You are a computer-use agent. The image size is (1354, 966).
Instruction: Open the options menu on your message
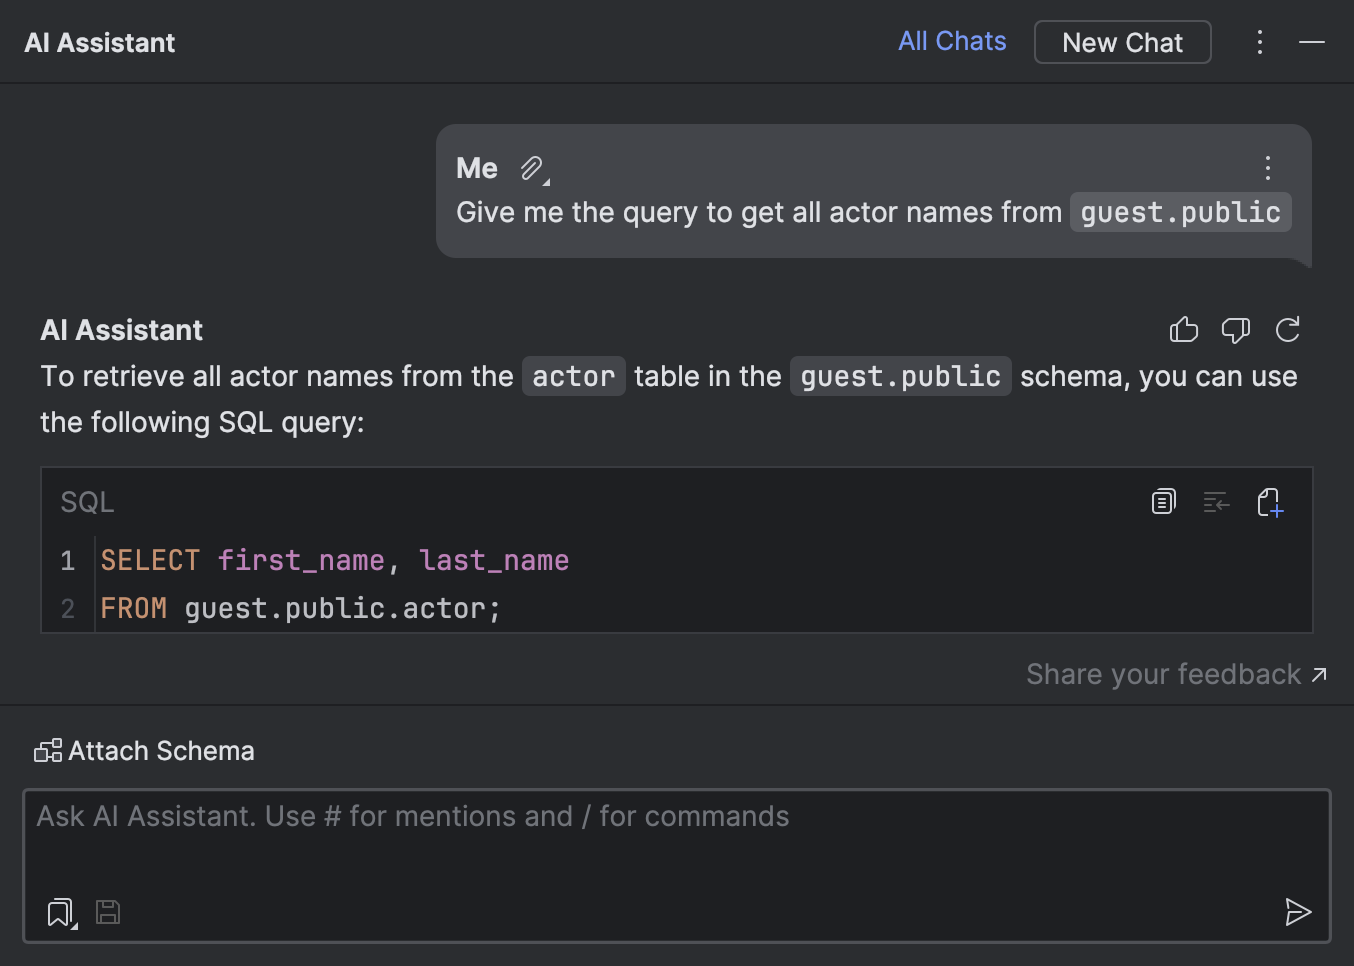click(x=1267, y=168)
